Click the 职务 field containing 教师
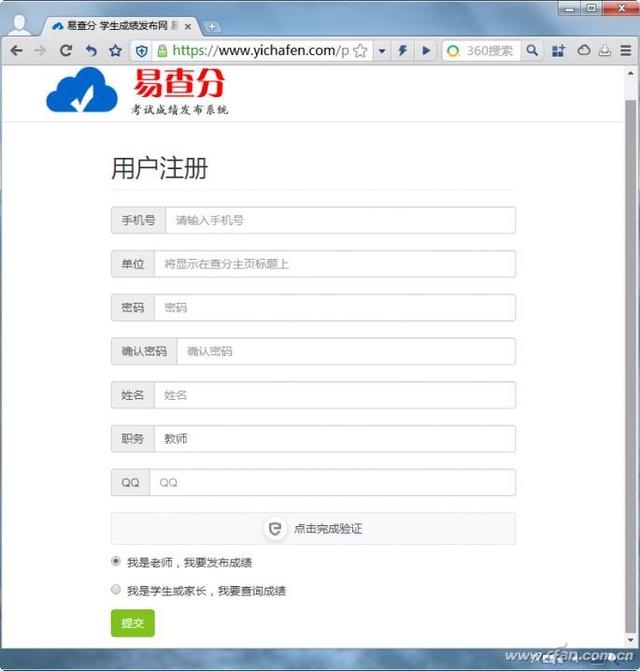This screenshot has height=671, width=640. tap(335, 439)
